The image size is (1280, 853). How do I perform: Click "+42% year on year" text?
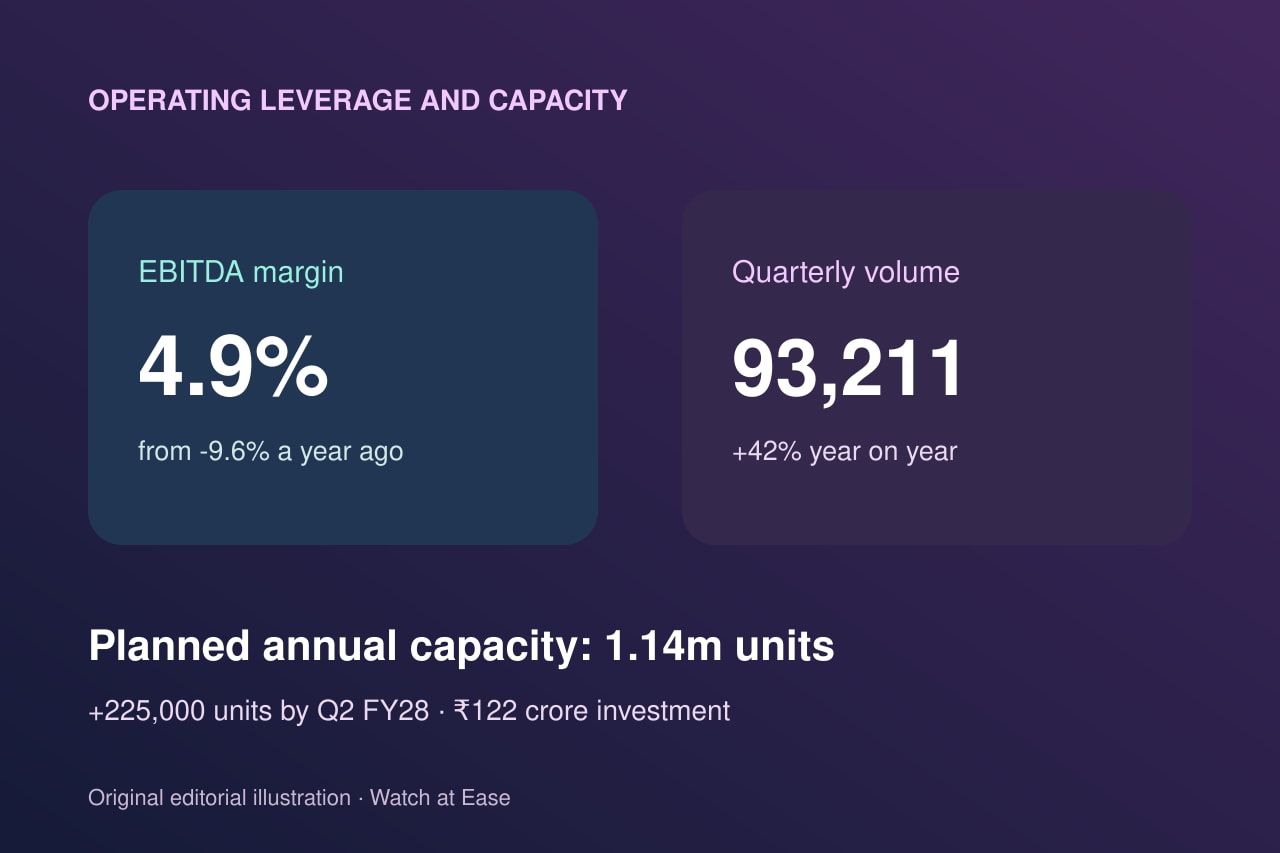(x=845, y=451)
